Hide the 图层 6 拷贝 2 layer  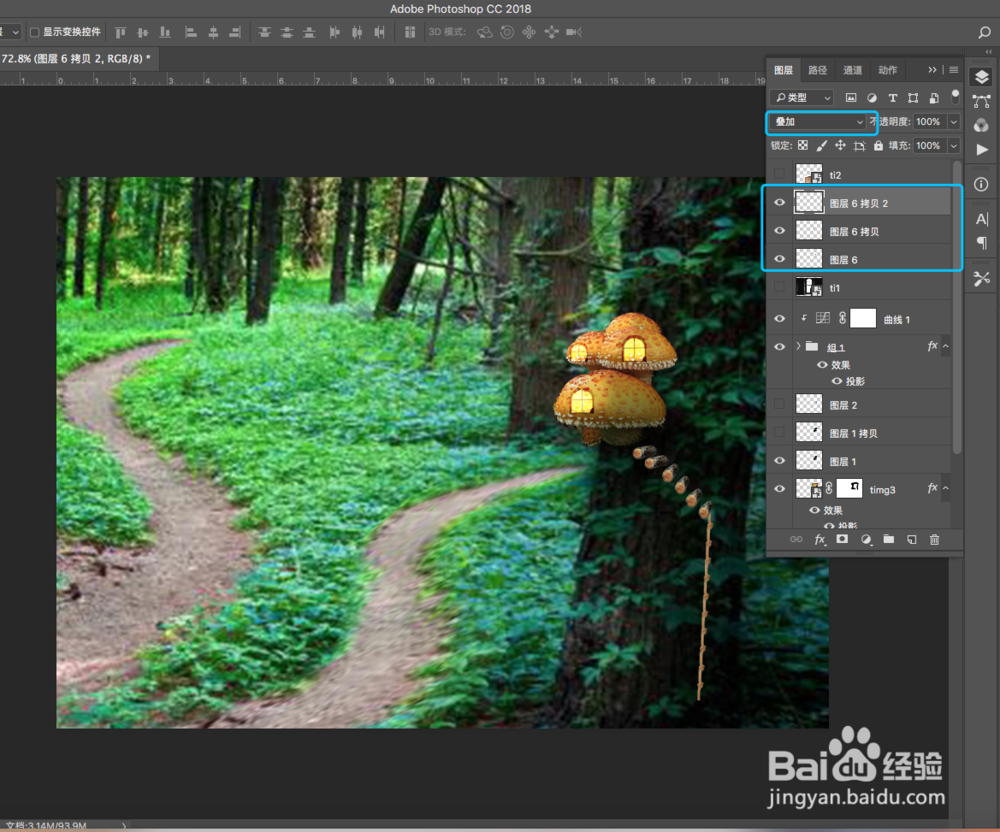tap(779, 202)
